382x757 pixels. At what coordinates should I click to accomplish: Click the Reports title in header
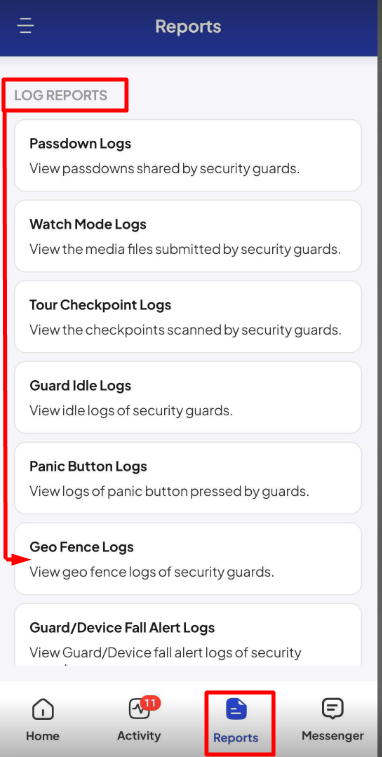coord(188,26)
